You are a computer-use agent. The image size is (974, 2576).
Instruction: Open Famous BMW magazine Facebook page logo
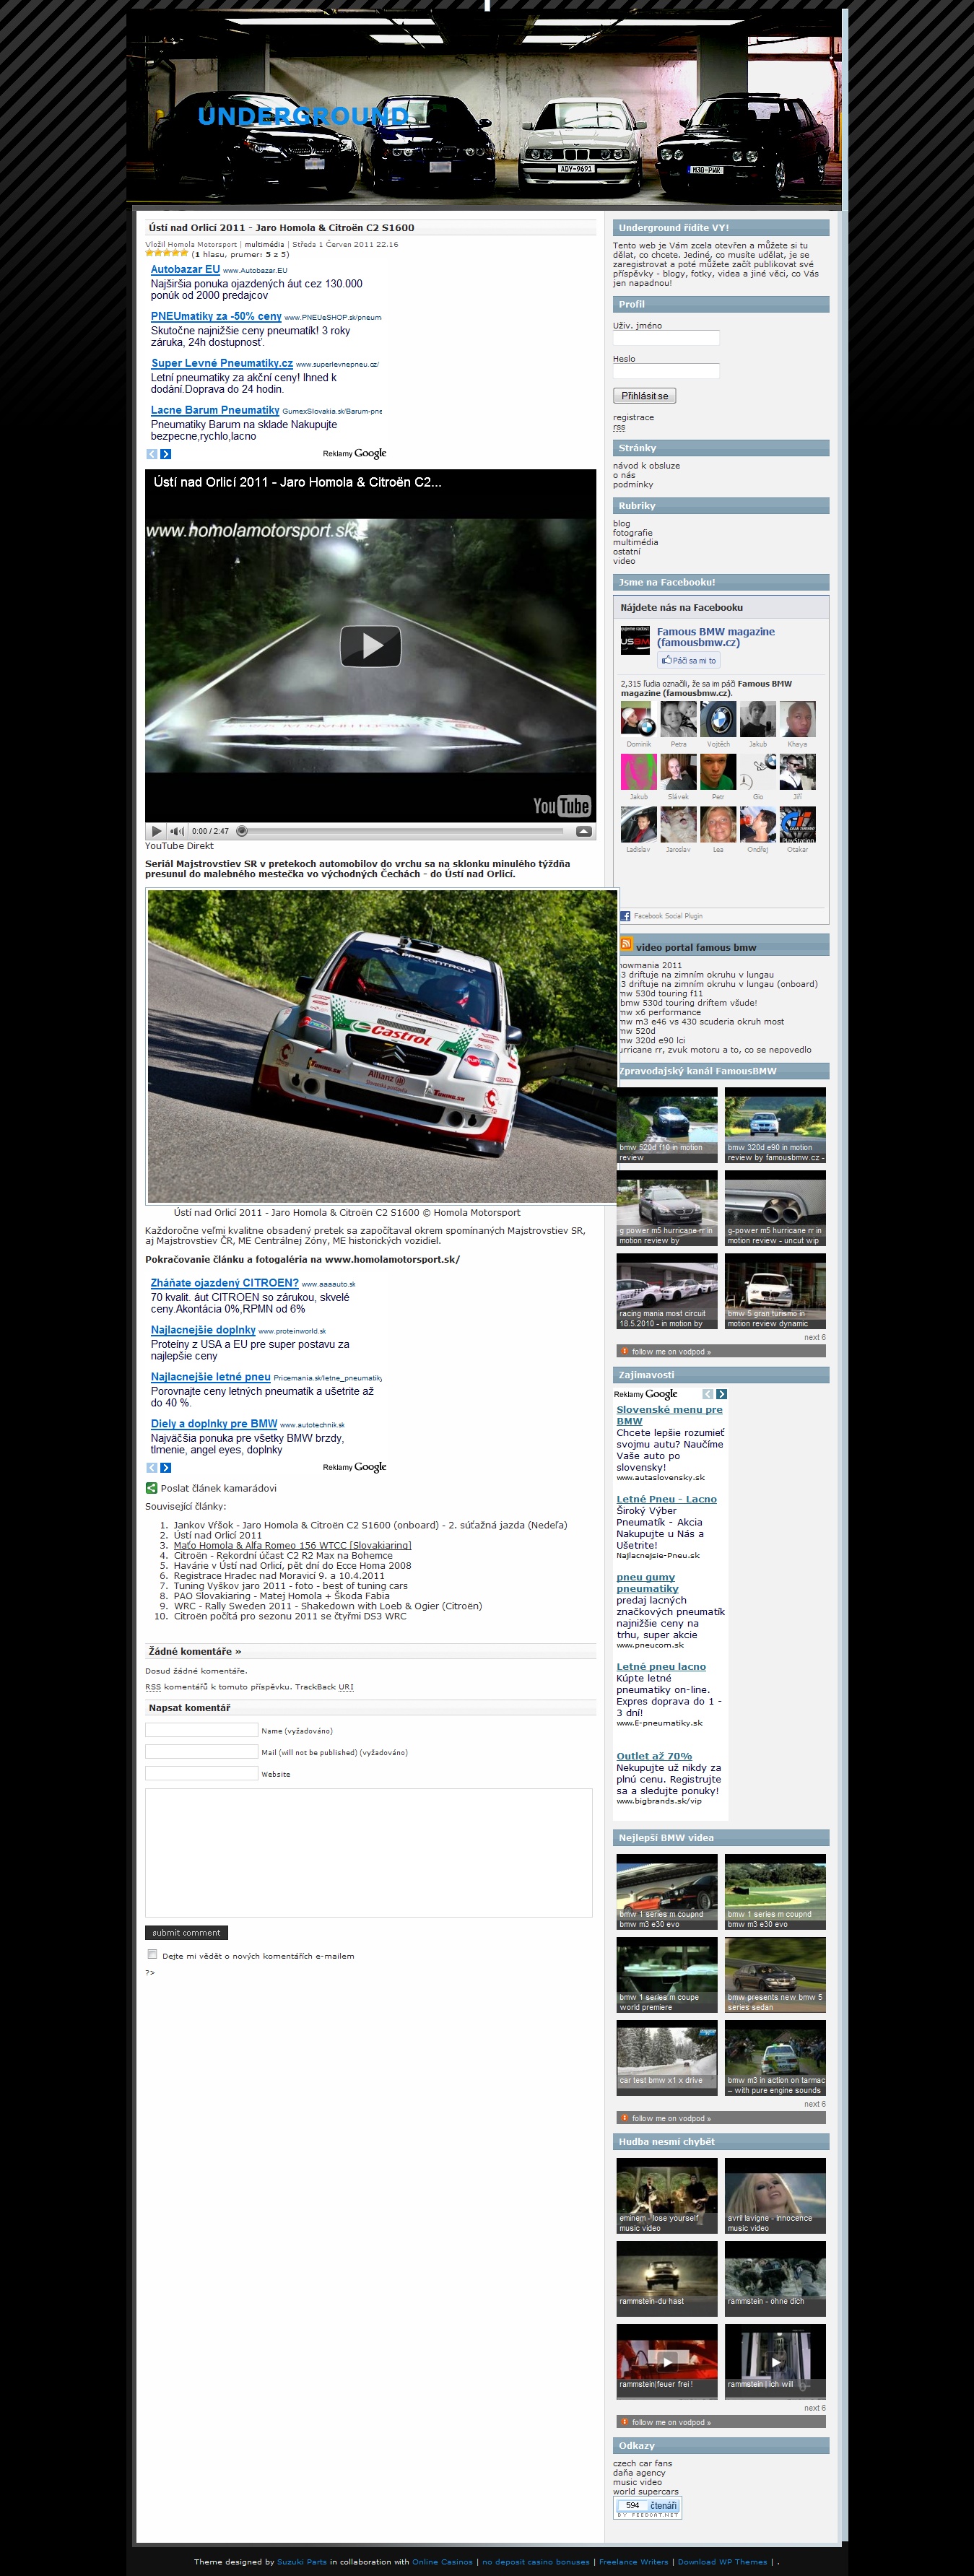(x=635, y=640)
